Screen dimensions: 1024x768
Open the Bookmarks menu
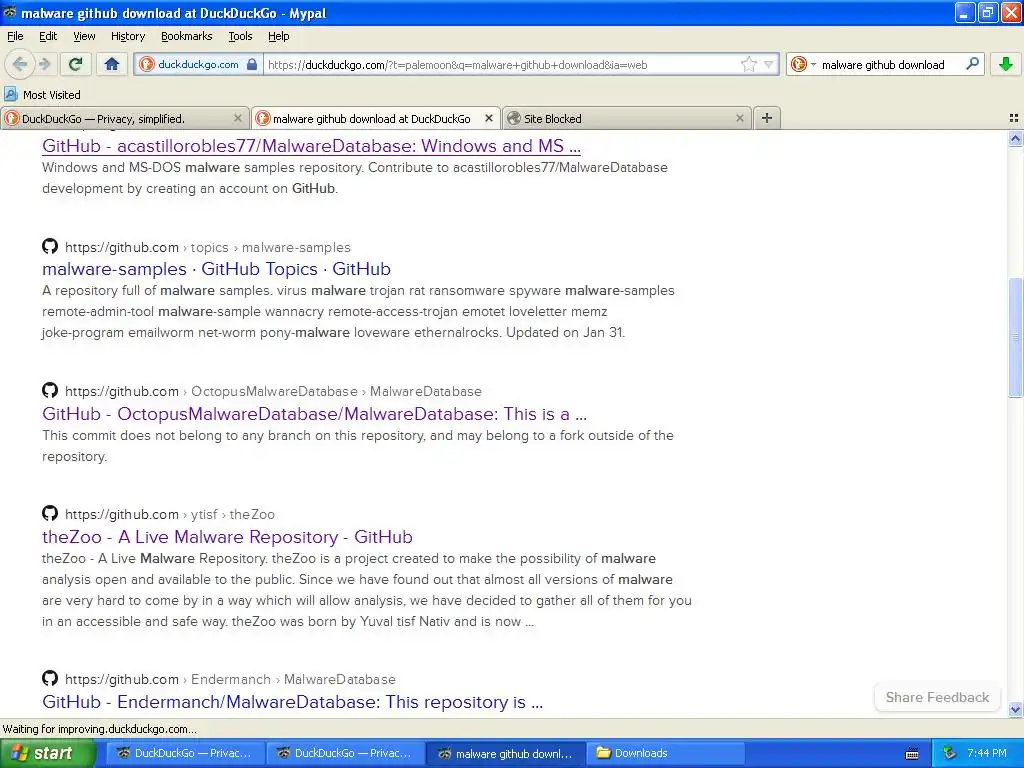(186, 36)
